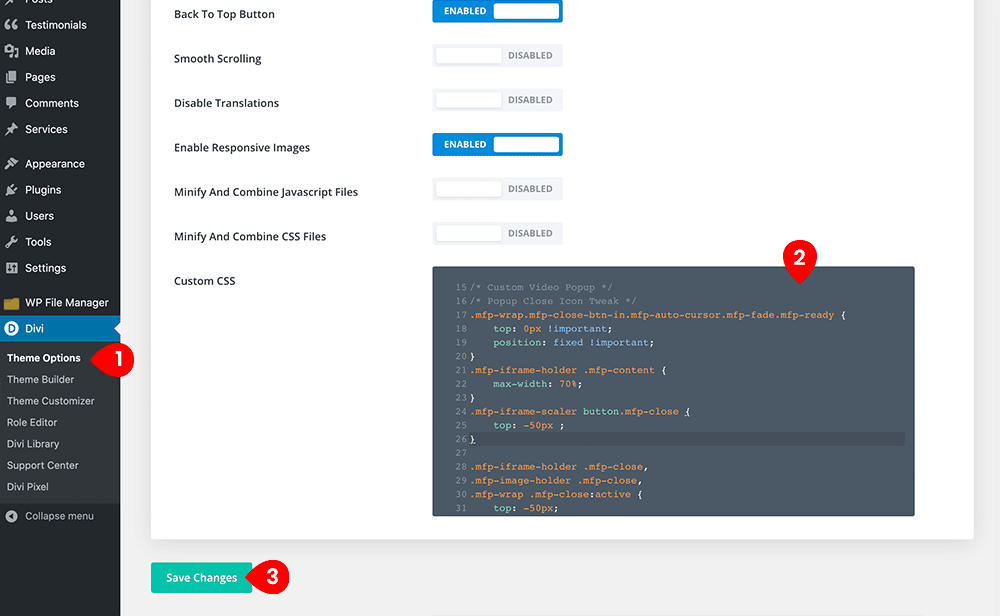Click the Plugins icon
This screenshot has height=616, width=1000.
[12, 189]
